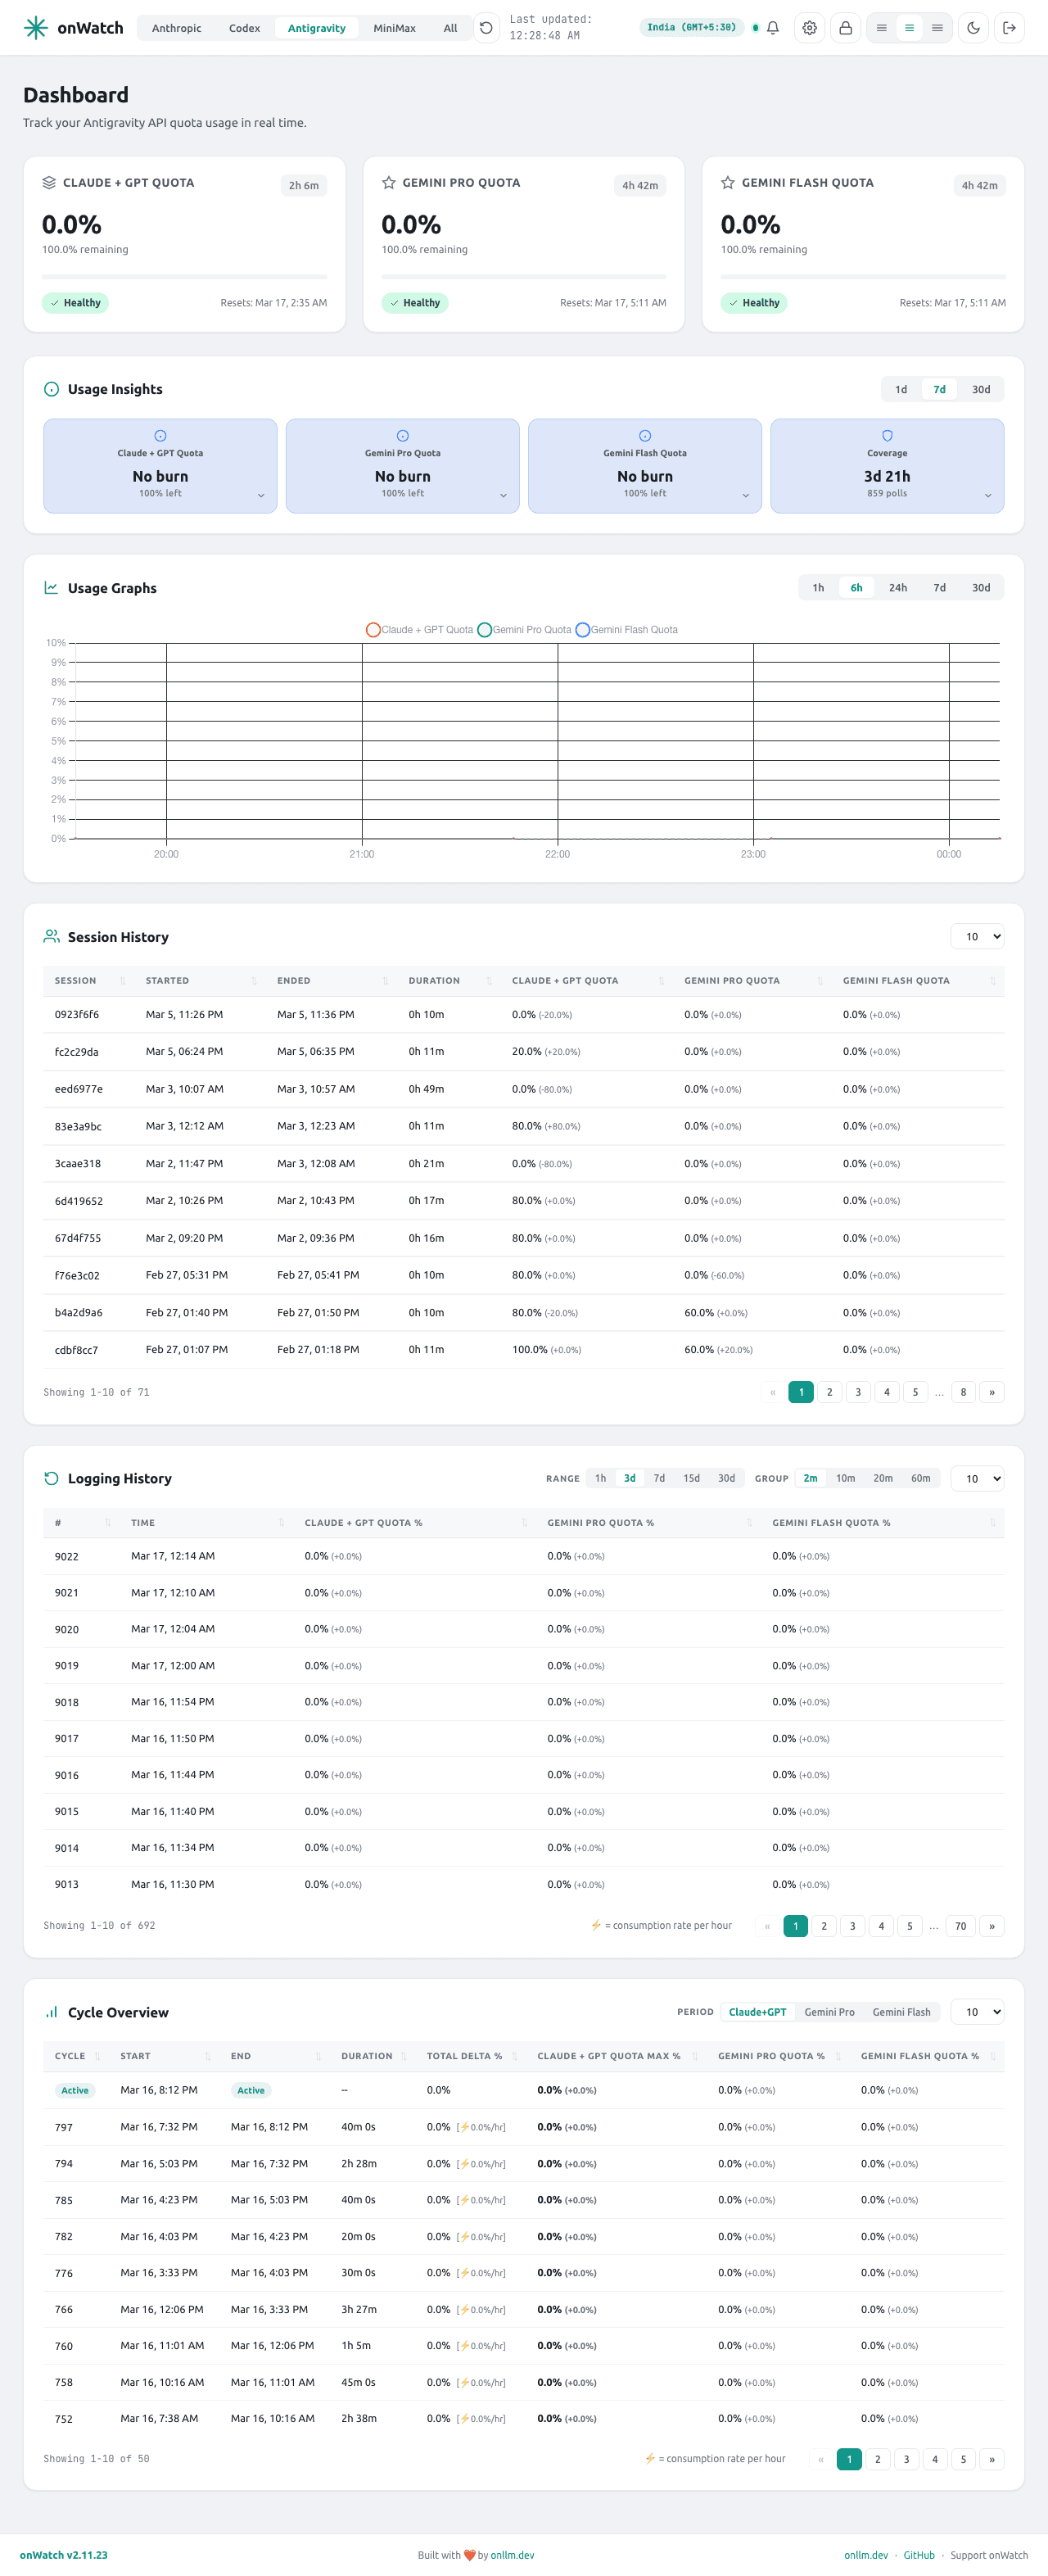1048x2576 pixels.
Task: Toggle Gemini Flash Quota chart legend
Action: (x=627, y=630)
